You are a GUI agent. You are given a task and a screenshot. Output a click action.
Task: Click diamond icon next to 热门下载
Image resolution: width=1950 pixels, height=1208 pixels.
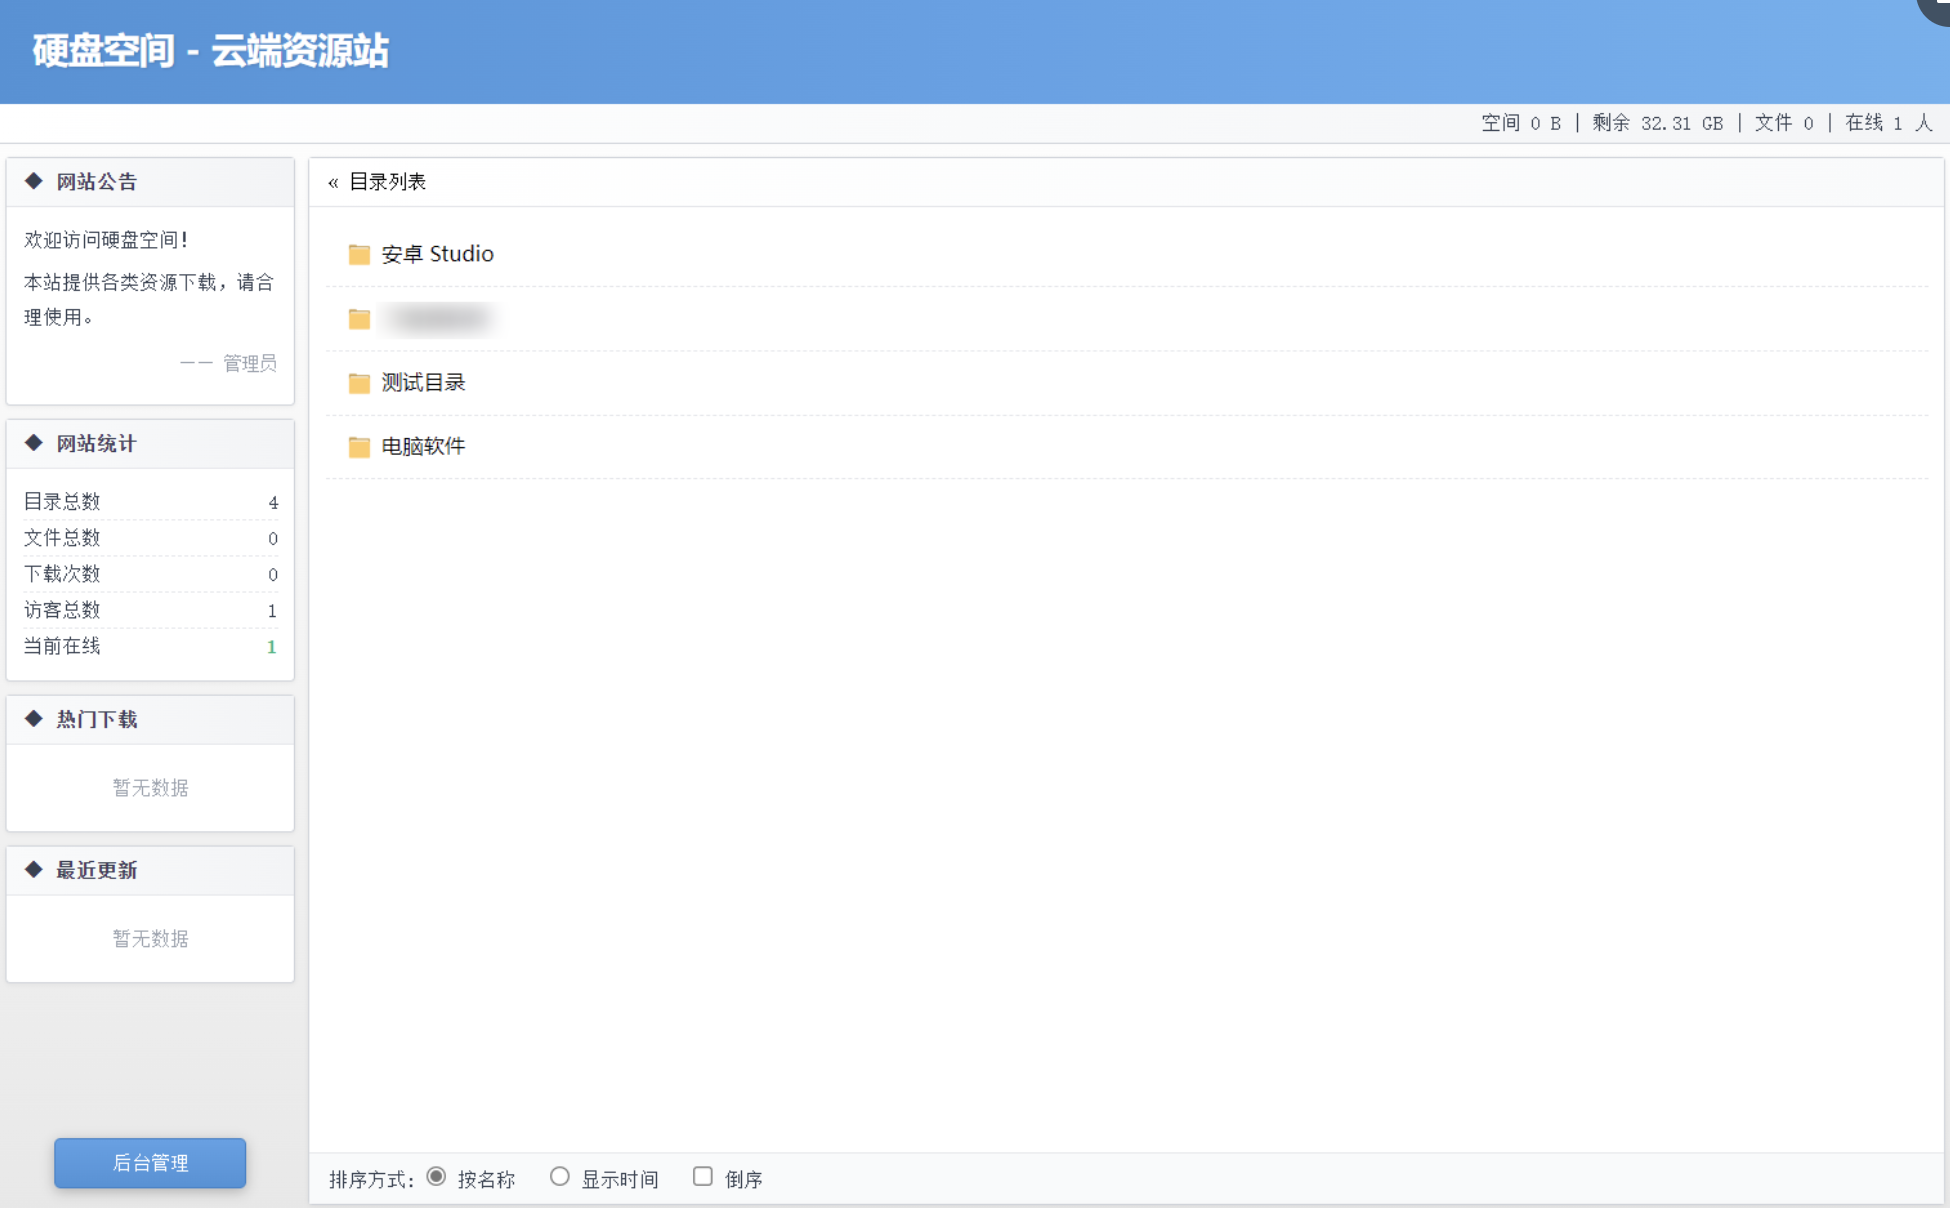[x=34, y=719]
